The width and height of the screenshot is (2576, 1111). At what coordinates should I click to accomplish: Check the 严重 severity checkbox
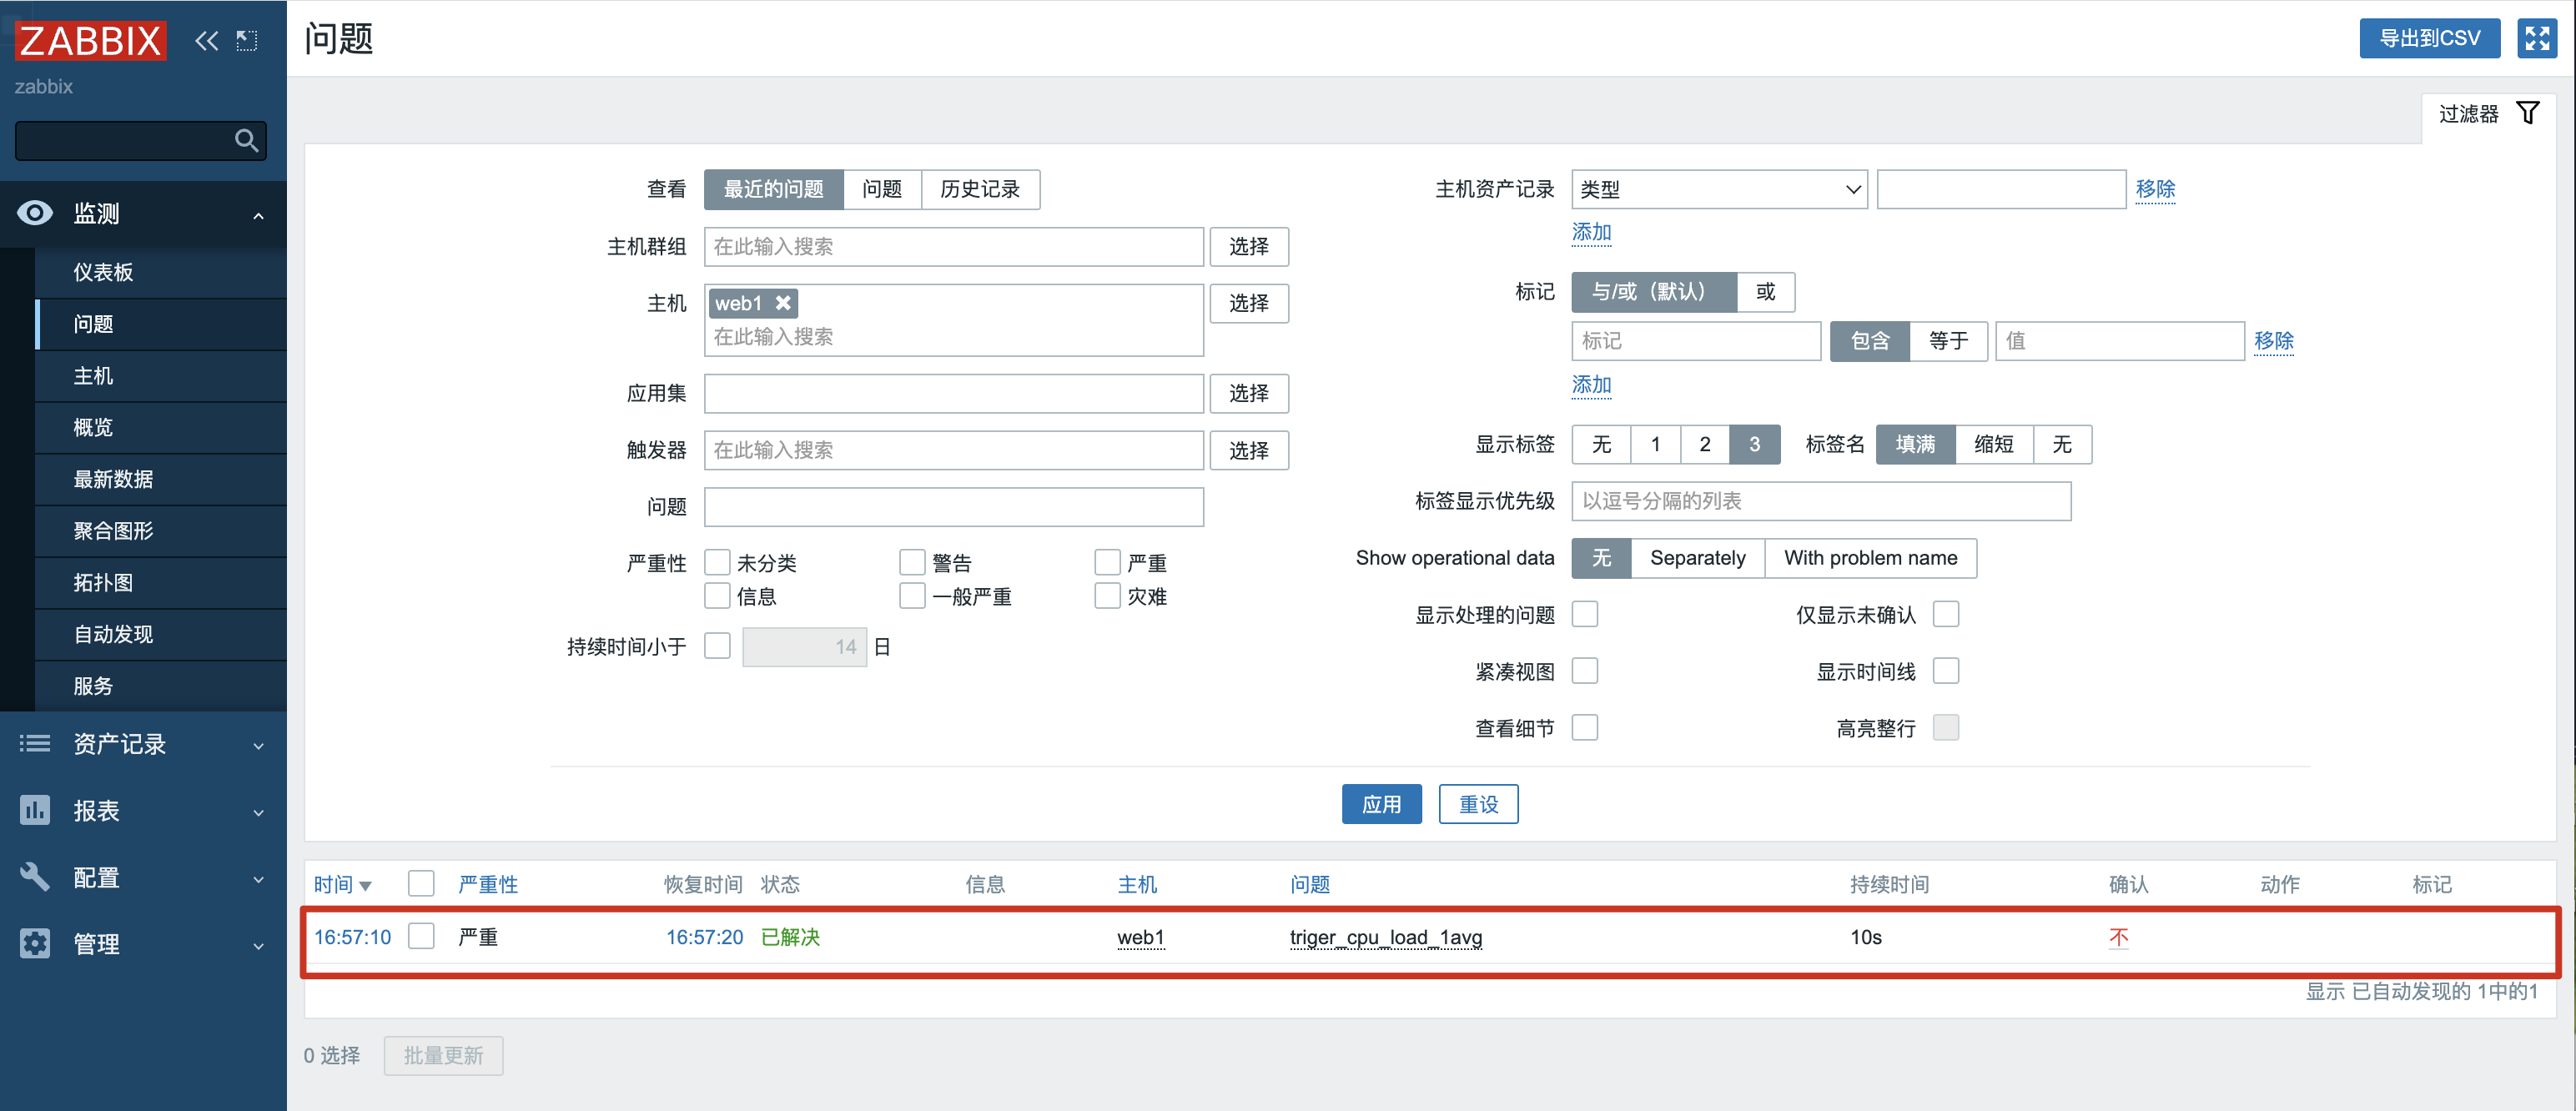click(1107, 562)
